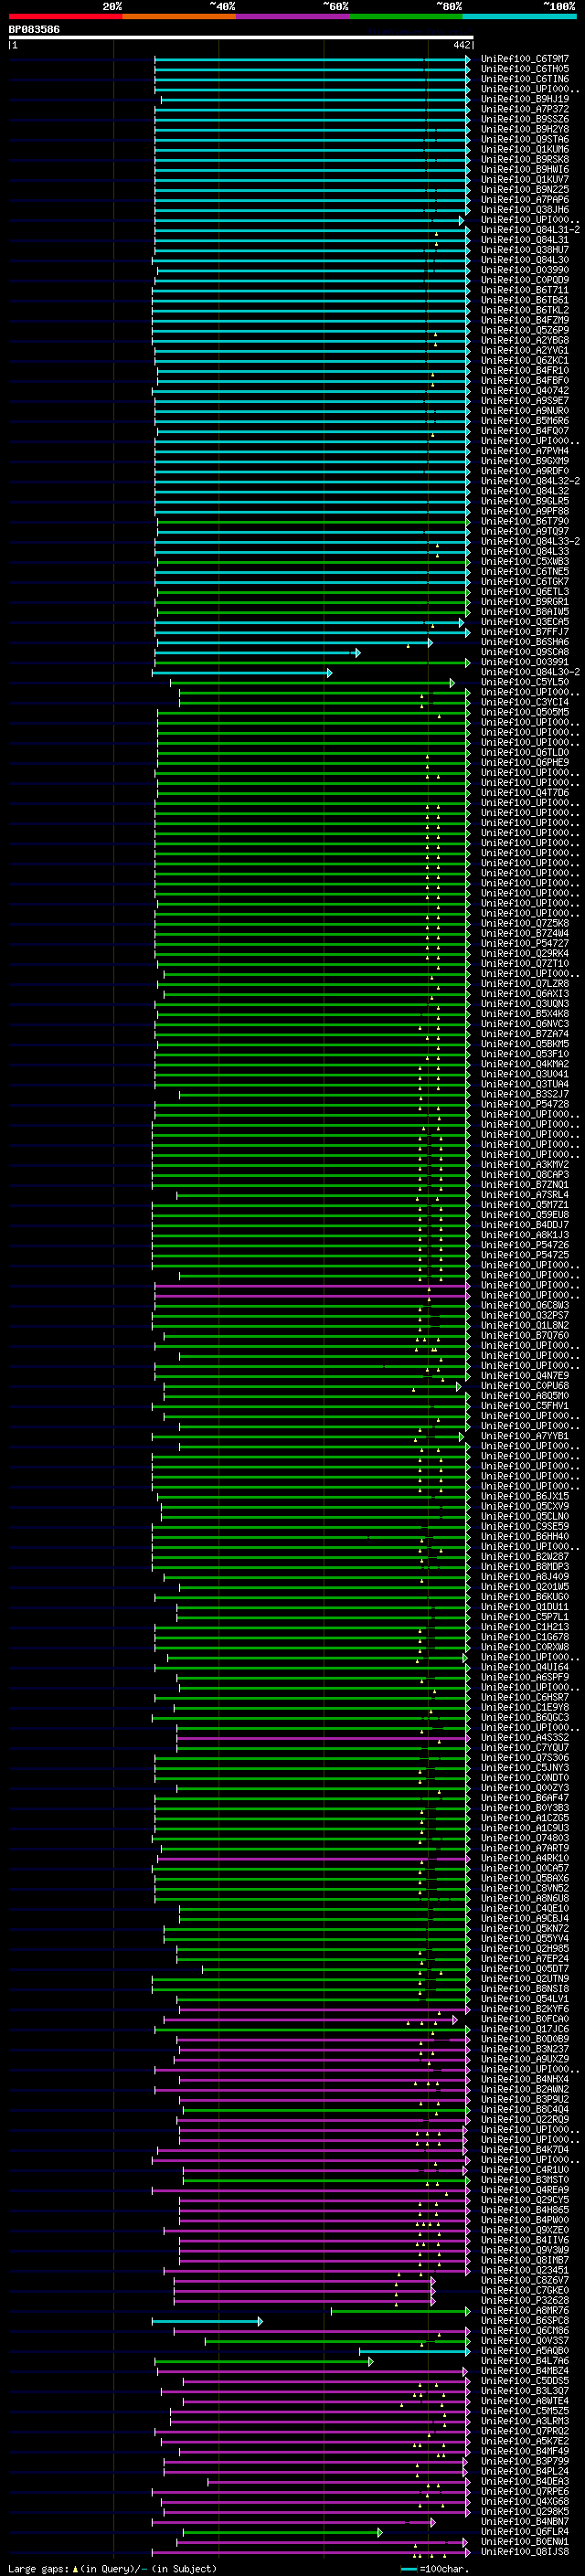
Task: Open hit UniRef100_C6TH05
Action: [x=524, y=69]
